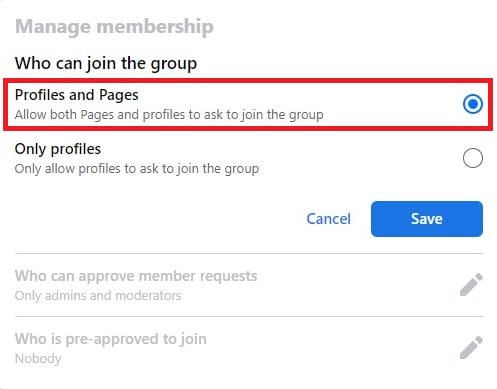Click the 'Only profiles' option title

tap(58, 149)
